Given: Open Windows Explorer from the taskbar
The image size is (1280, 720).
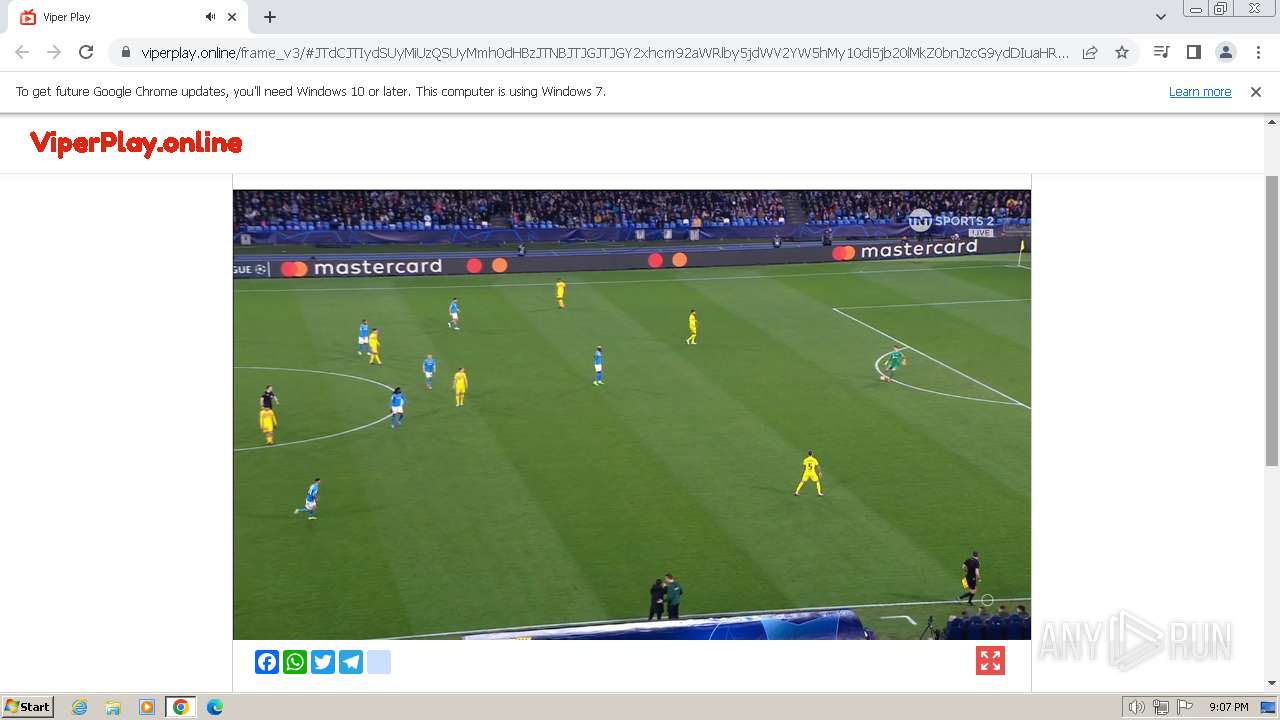Looking at the screenshot, I should (x=113, y=707).
